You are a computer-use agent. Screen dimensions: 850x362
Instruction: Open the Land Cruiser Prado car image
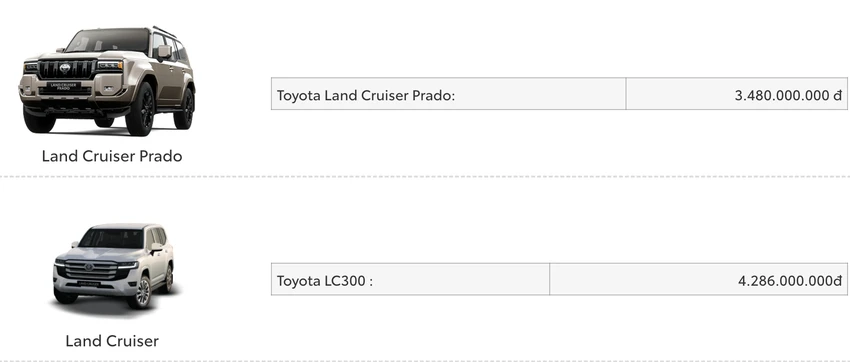click(107, 81)
